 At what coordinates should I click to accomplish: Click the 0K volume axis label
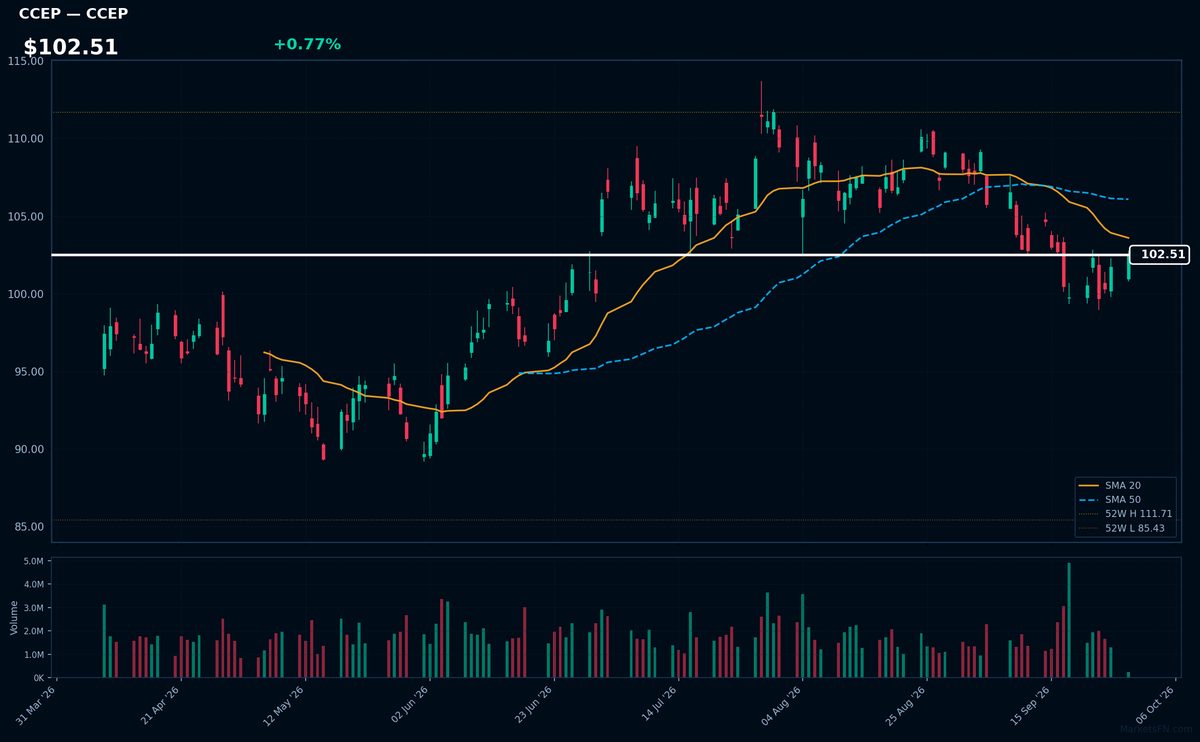click(38, 678)
